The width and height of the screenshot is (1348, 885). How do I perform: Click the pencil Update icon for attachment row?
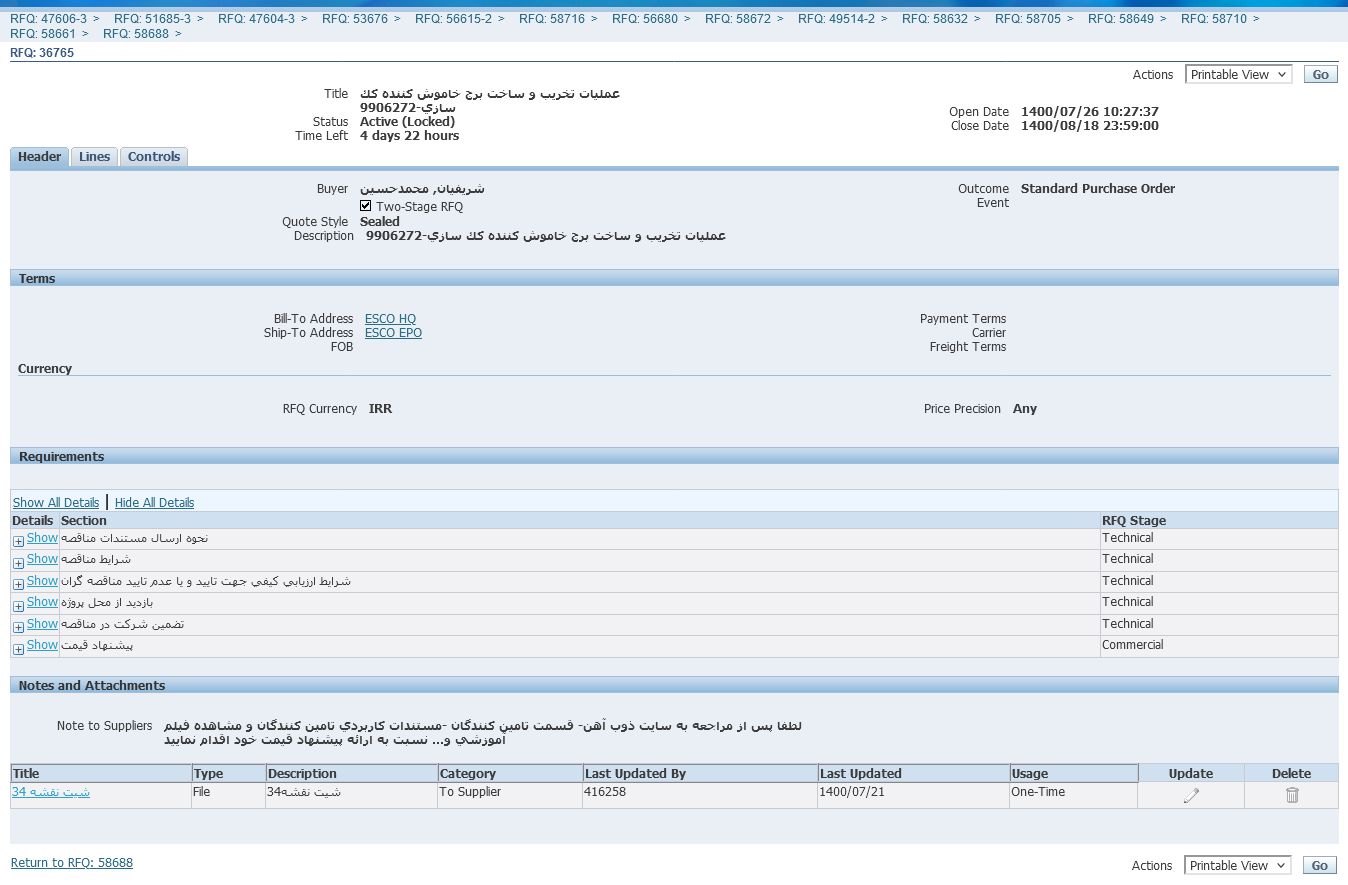[x=1191, y=795]
